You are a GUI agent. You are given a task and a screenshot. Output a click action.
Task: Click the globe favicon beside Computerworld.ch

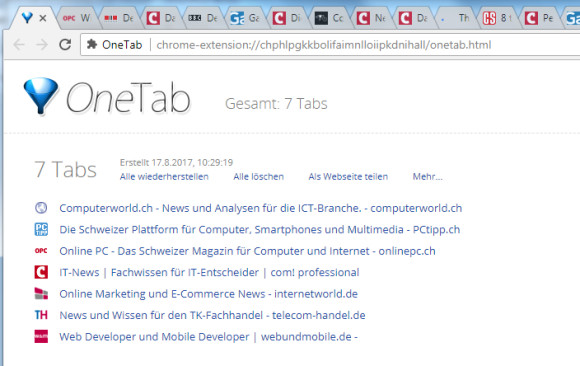41,208
